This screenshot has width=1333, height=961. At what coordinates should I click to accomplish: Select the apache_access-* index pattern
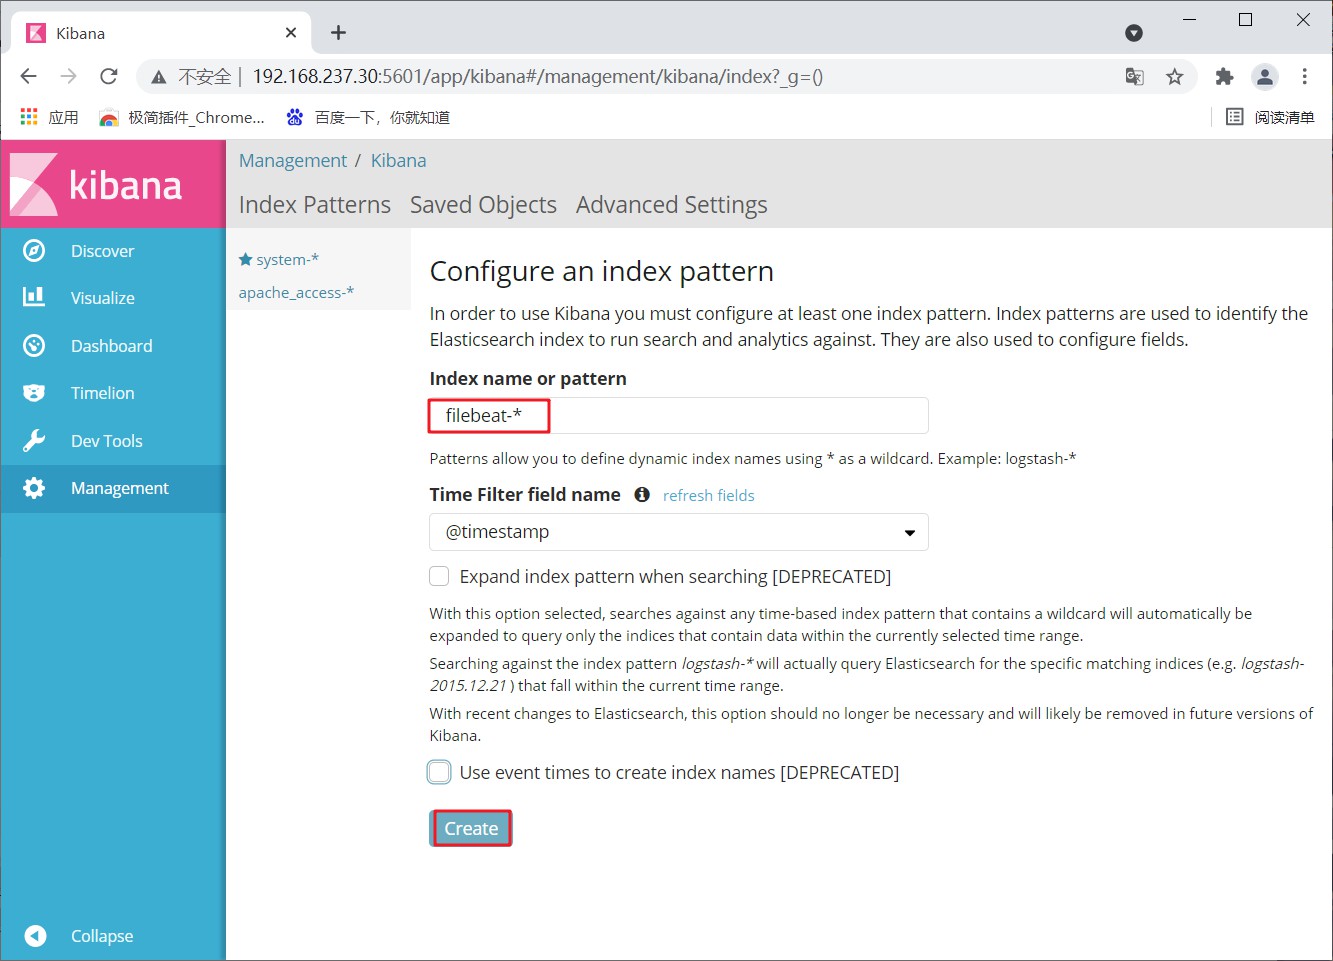click(x=296, y=292)
